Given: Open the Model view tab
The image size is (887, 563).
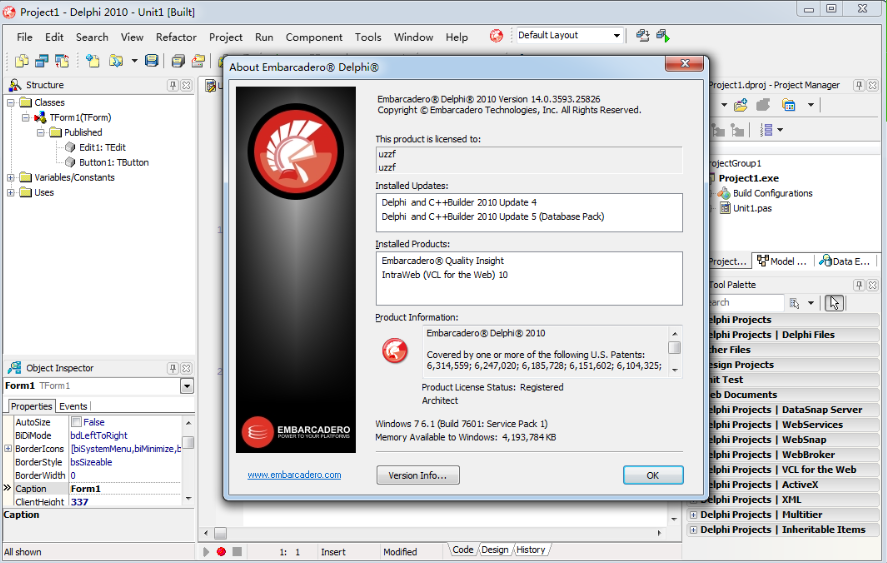Looking at the screenshot, I should (782, 261).
